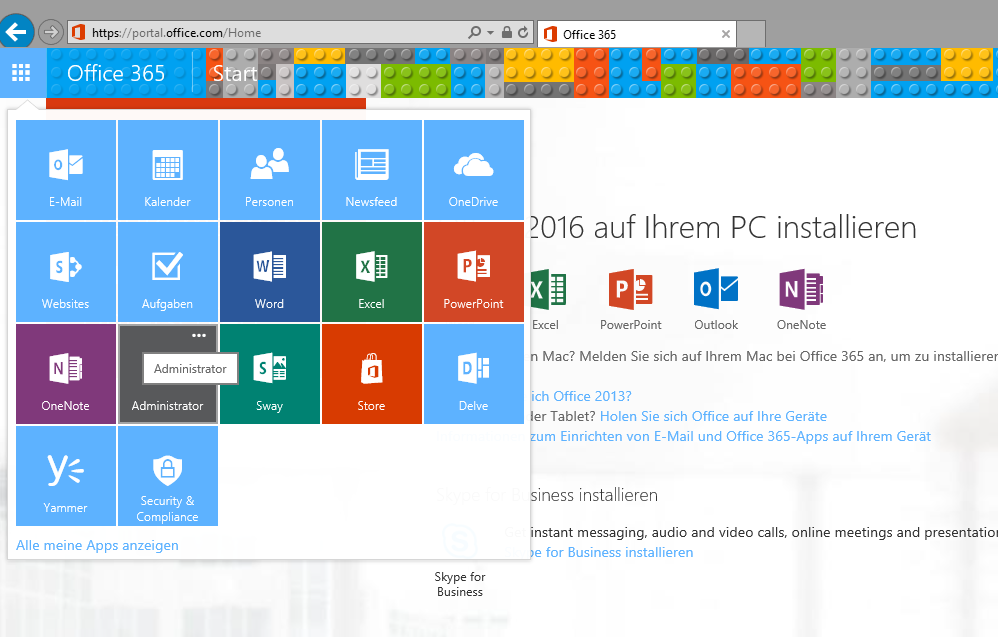Click the Office 2013 question link

(x=581, y=396)
